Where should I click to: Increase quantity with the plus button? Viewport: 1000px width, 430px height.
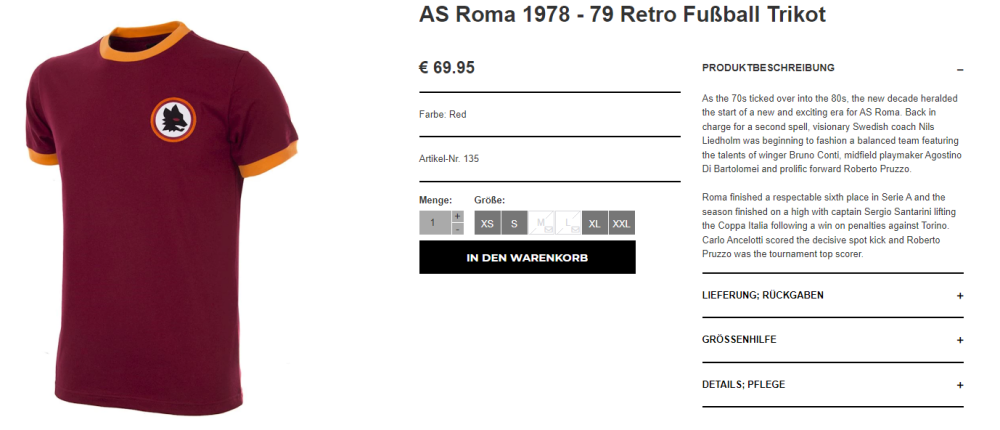pyautogui.click(x=457, y=216)
